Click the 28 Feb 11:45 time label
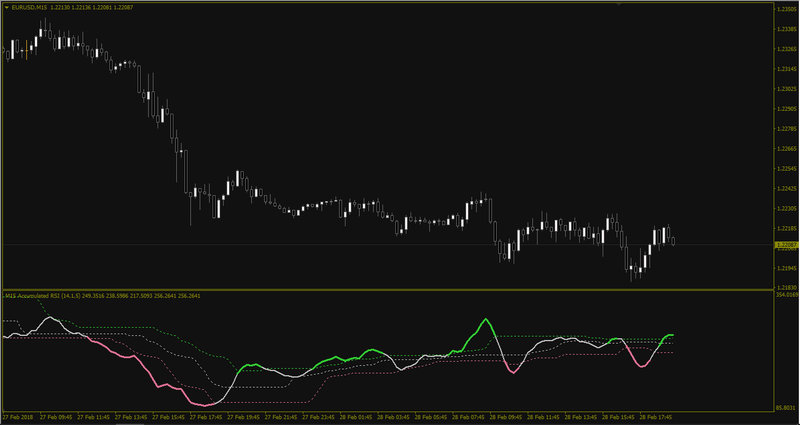The image size is (800, 425). click(543, 416)
